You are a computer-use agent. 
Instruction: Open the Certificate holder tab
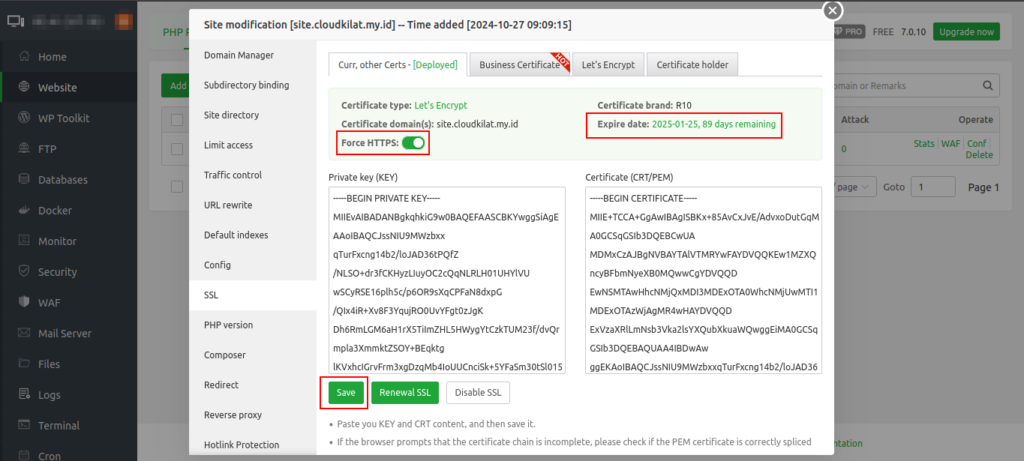click(x=692, y=65)
